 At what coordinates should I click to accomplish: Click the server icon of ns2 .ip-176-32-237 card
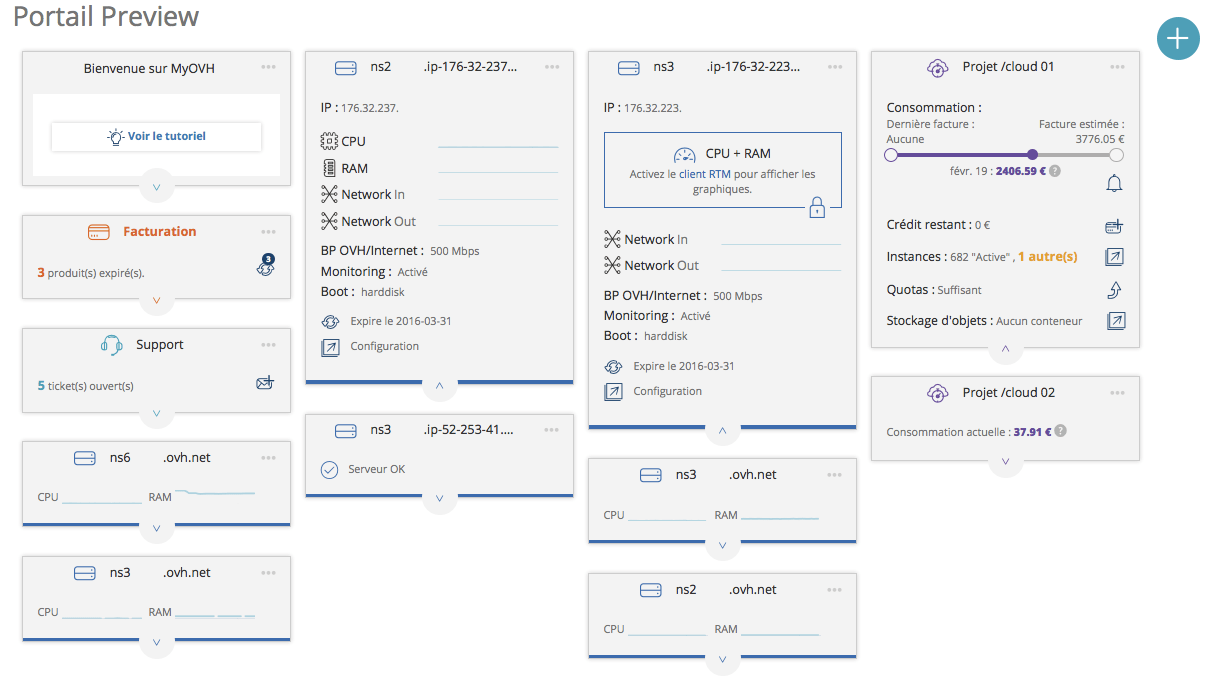(x=346, y=68)
